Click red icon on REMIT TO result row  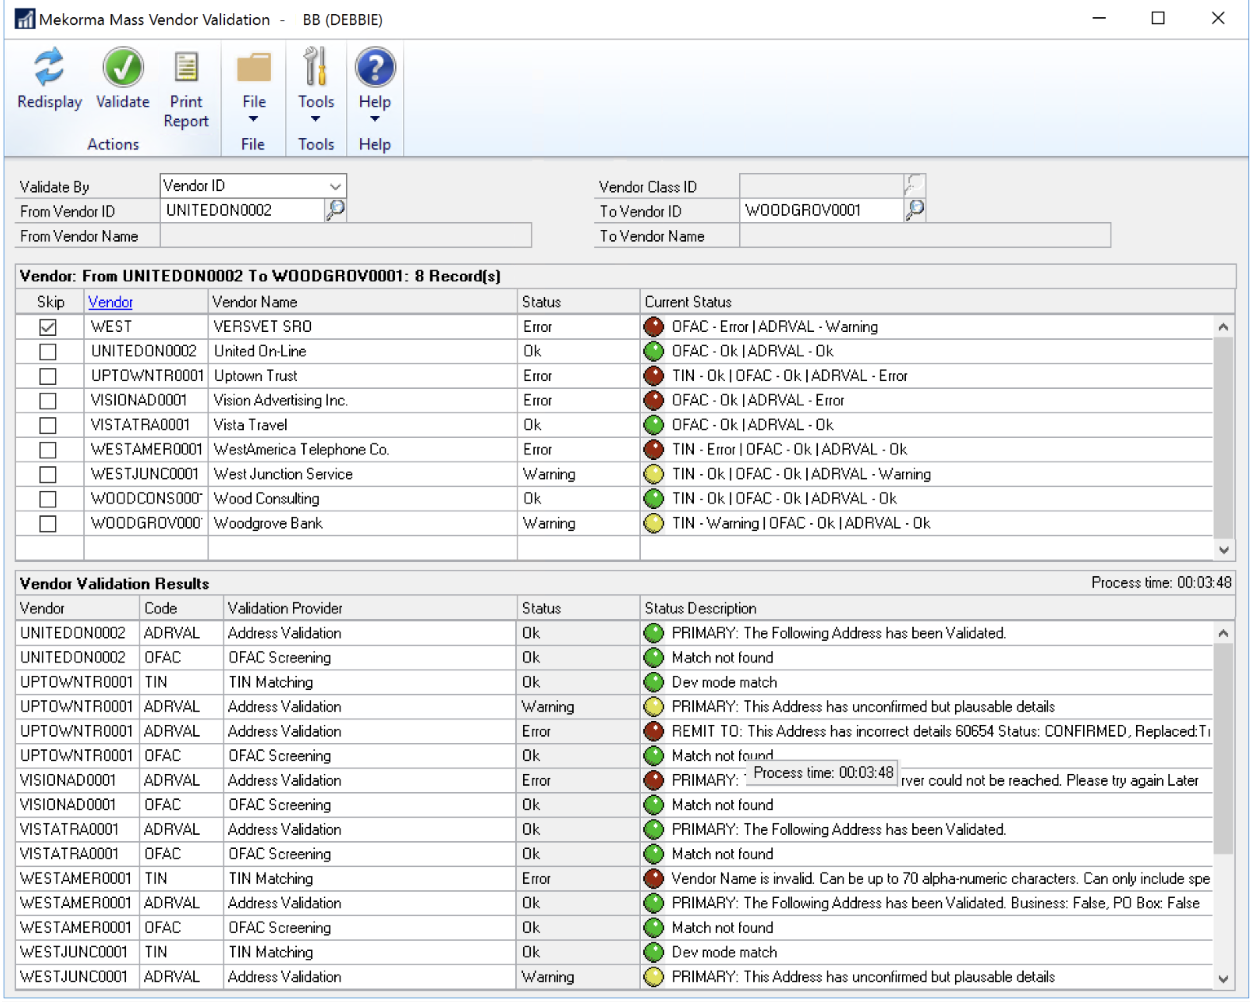click(x=654, y=731)
